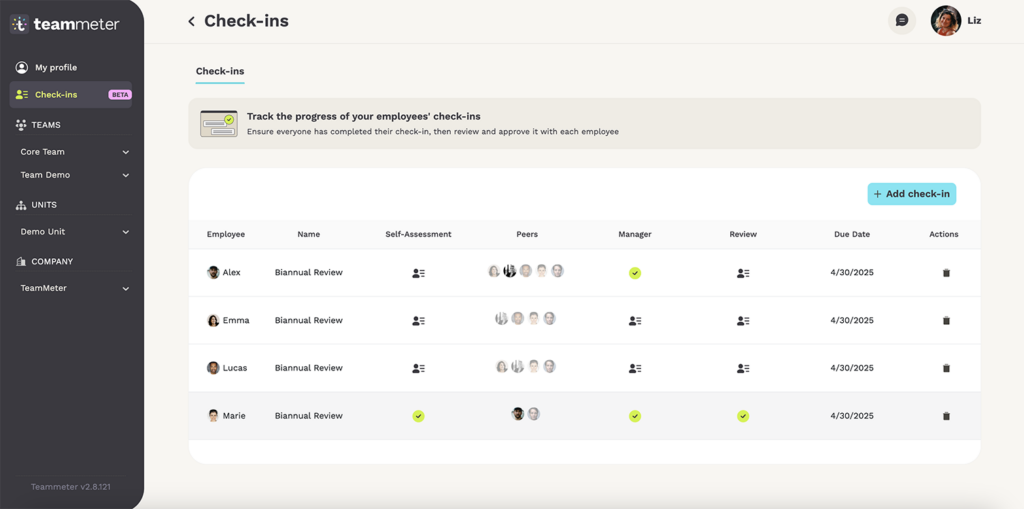This screenshot has width=1024, height=509.
Task: Expand the Team Demo chevron
Action: tap(126, 175)
